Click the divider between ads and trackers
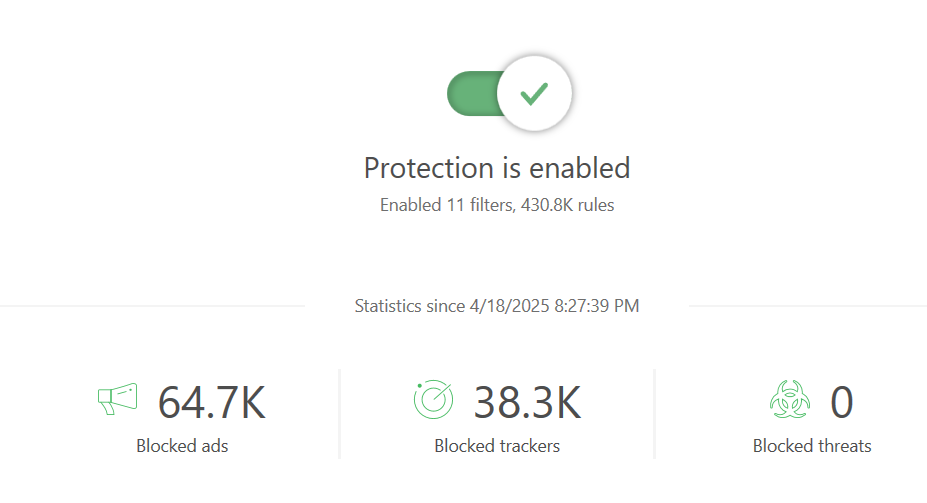Screen dimensions: 927x503 pyautogui.click(x=340, y=414)
